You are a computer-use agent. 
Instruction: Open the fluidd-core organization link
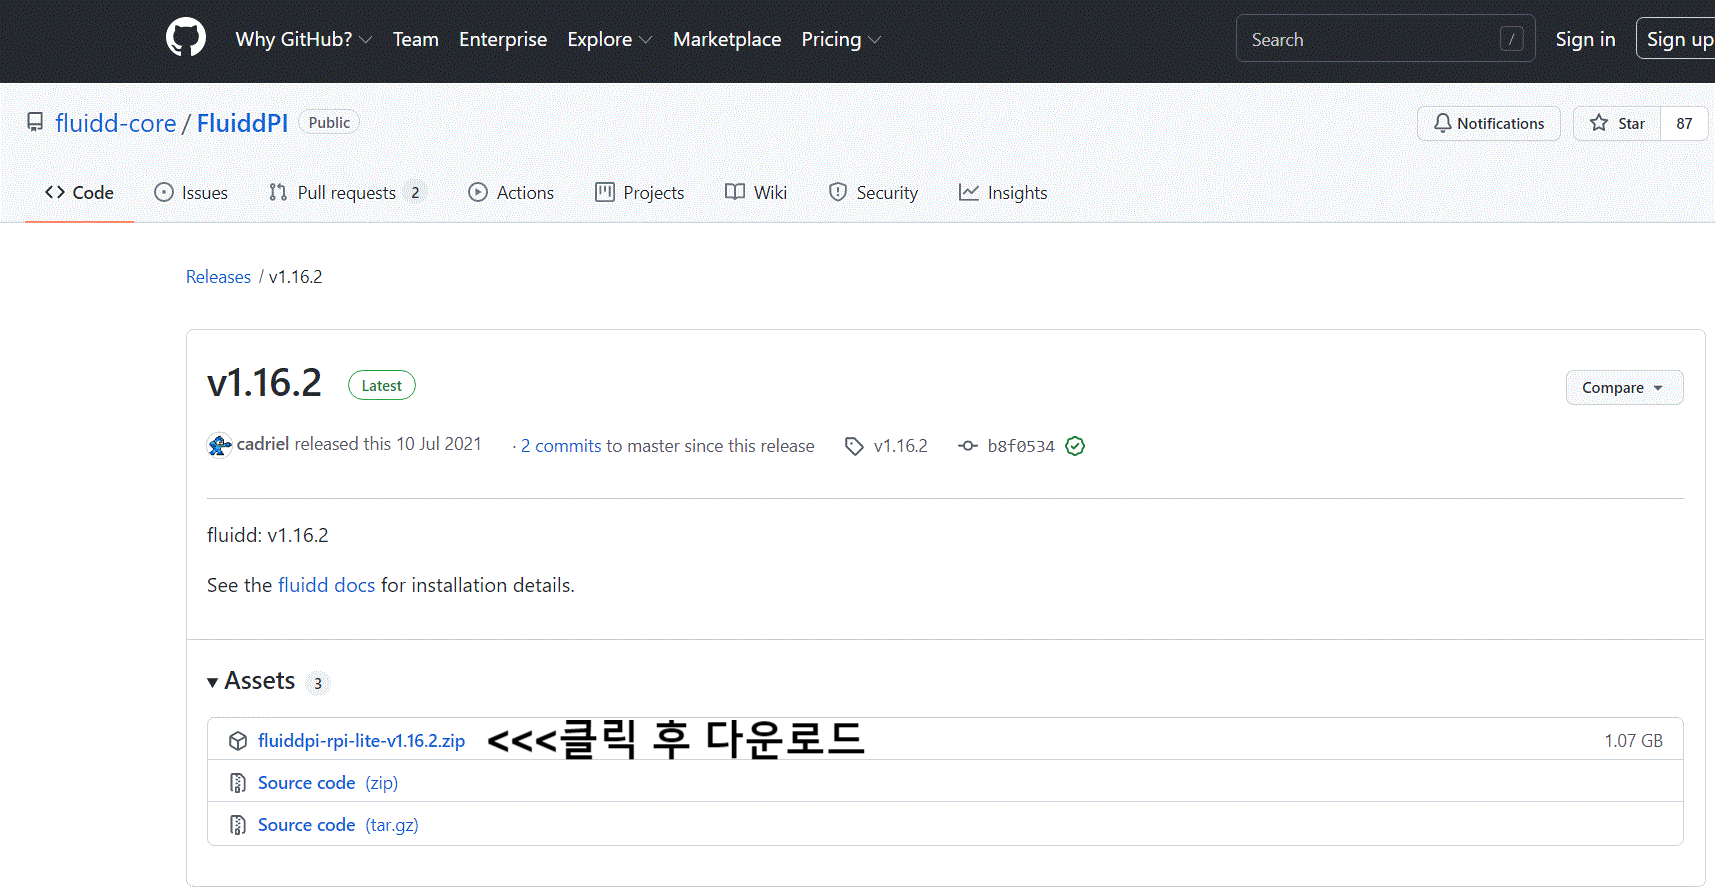pyautogui.click(x=116, y=123)
